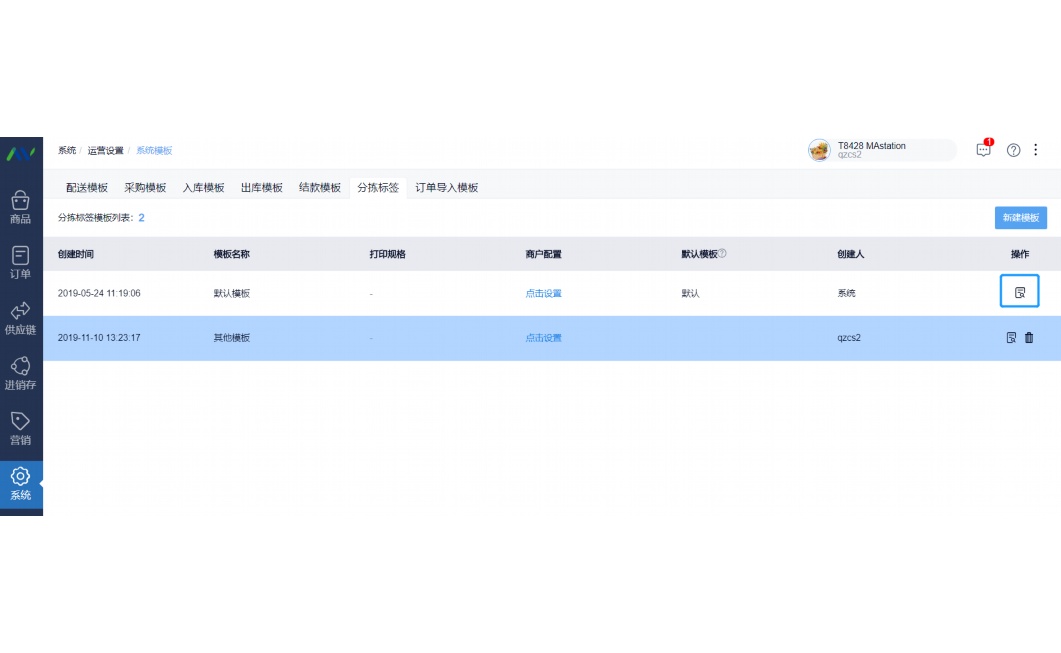
Task: Select the 营销 marketing sidebar icon
Action: [x=20, y=429]
